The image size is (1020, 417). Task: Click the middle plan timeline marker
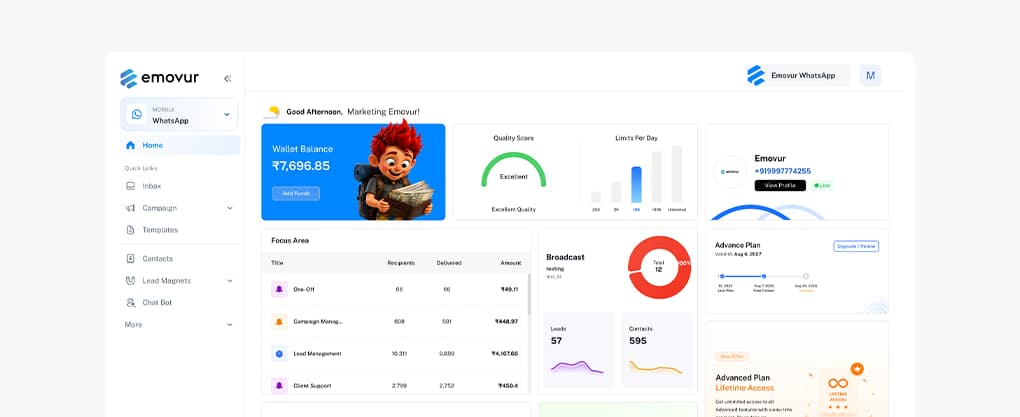[764, 276]
